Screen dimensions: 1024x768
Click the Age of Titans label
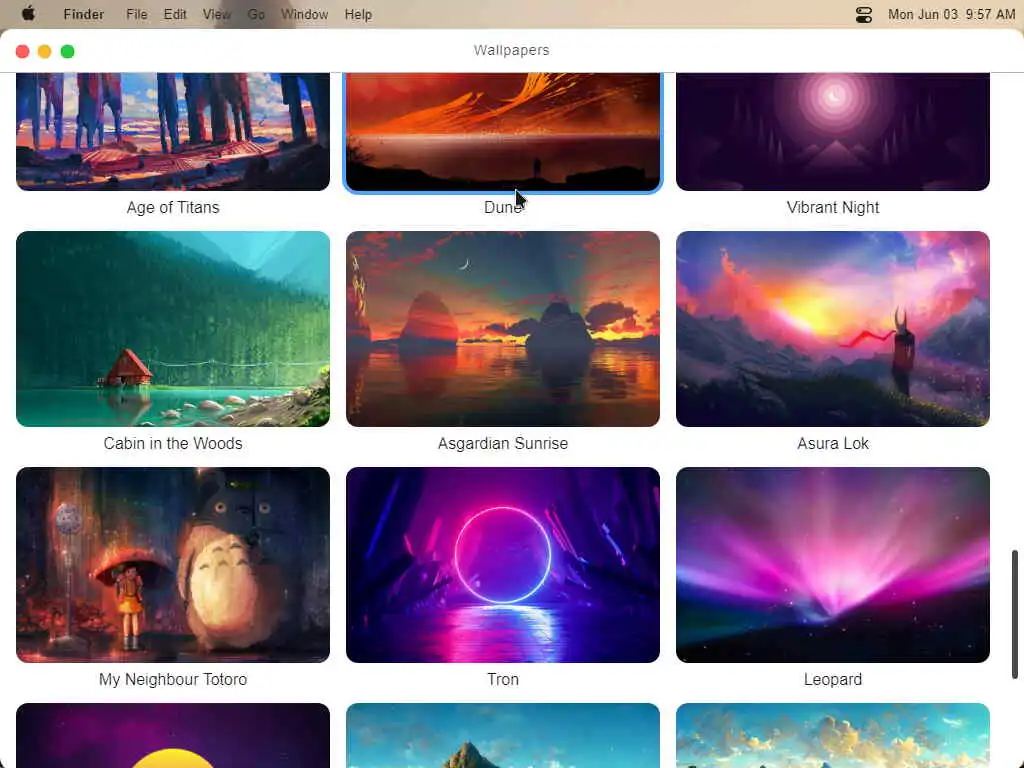[173, 208]
